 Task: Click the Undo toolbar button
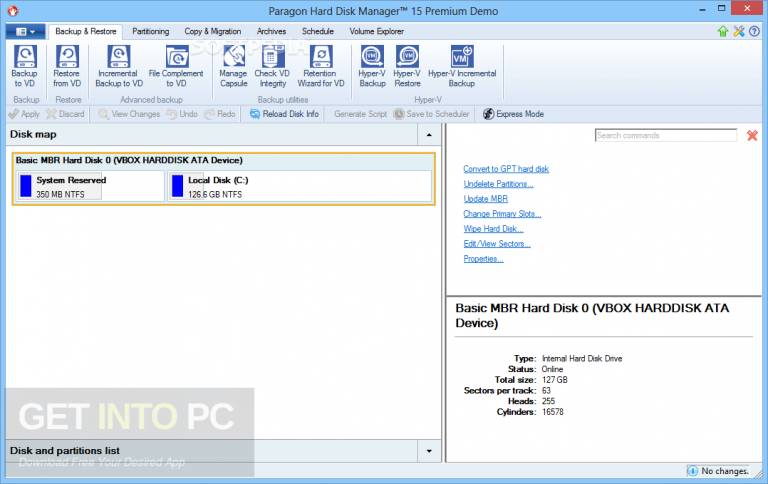[x=182, y=114]
